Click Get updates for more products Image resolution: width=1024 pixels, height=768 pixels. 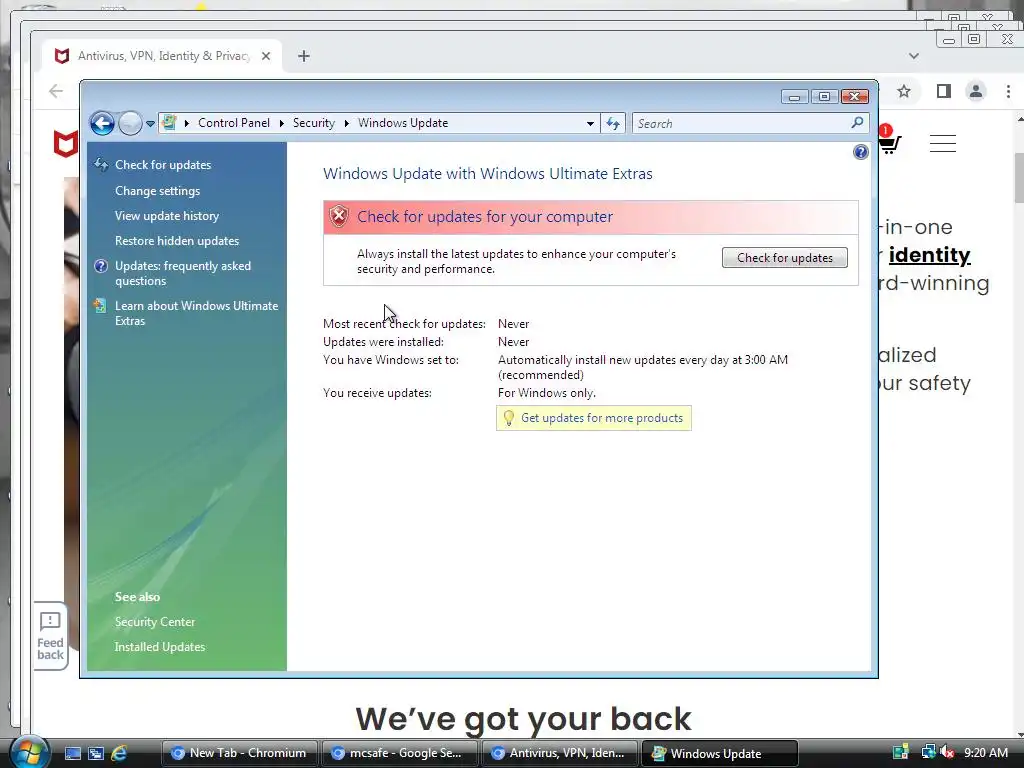(x=601, y=418)
